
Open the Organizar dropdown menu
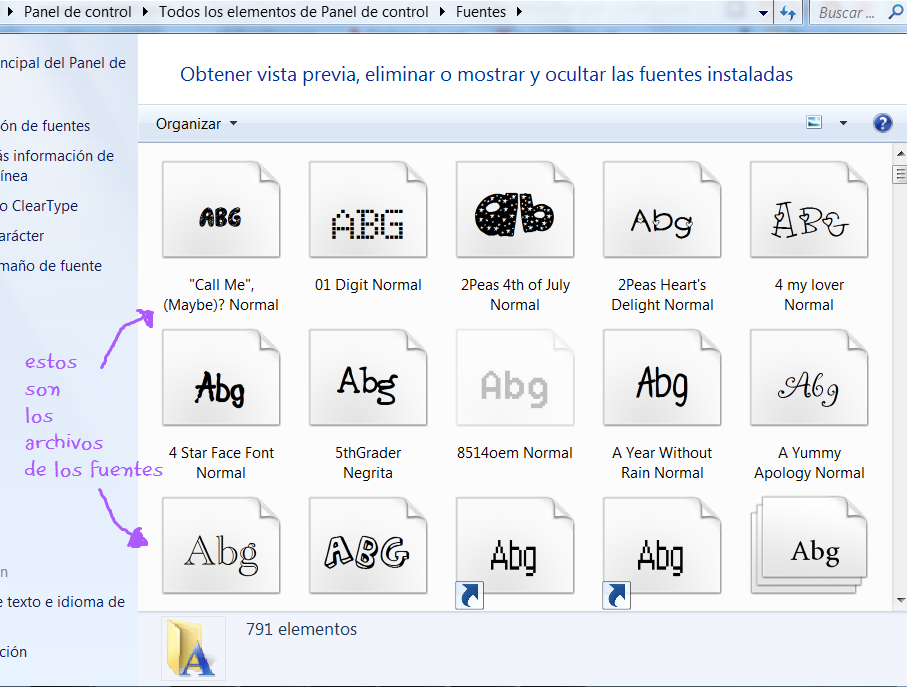194,123
